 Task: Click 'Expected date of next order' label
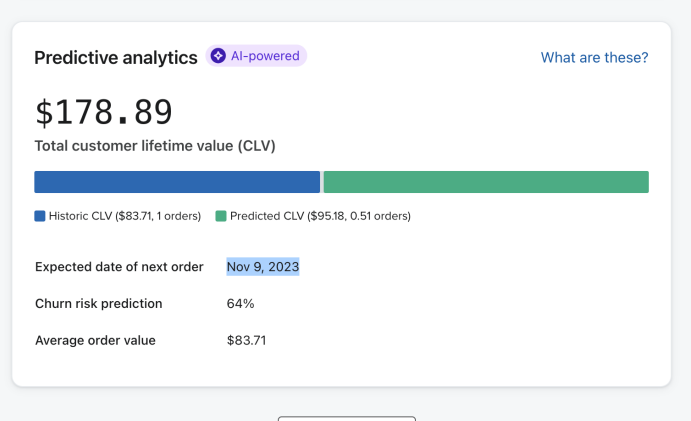(119, 267)
